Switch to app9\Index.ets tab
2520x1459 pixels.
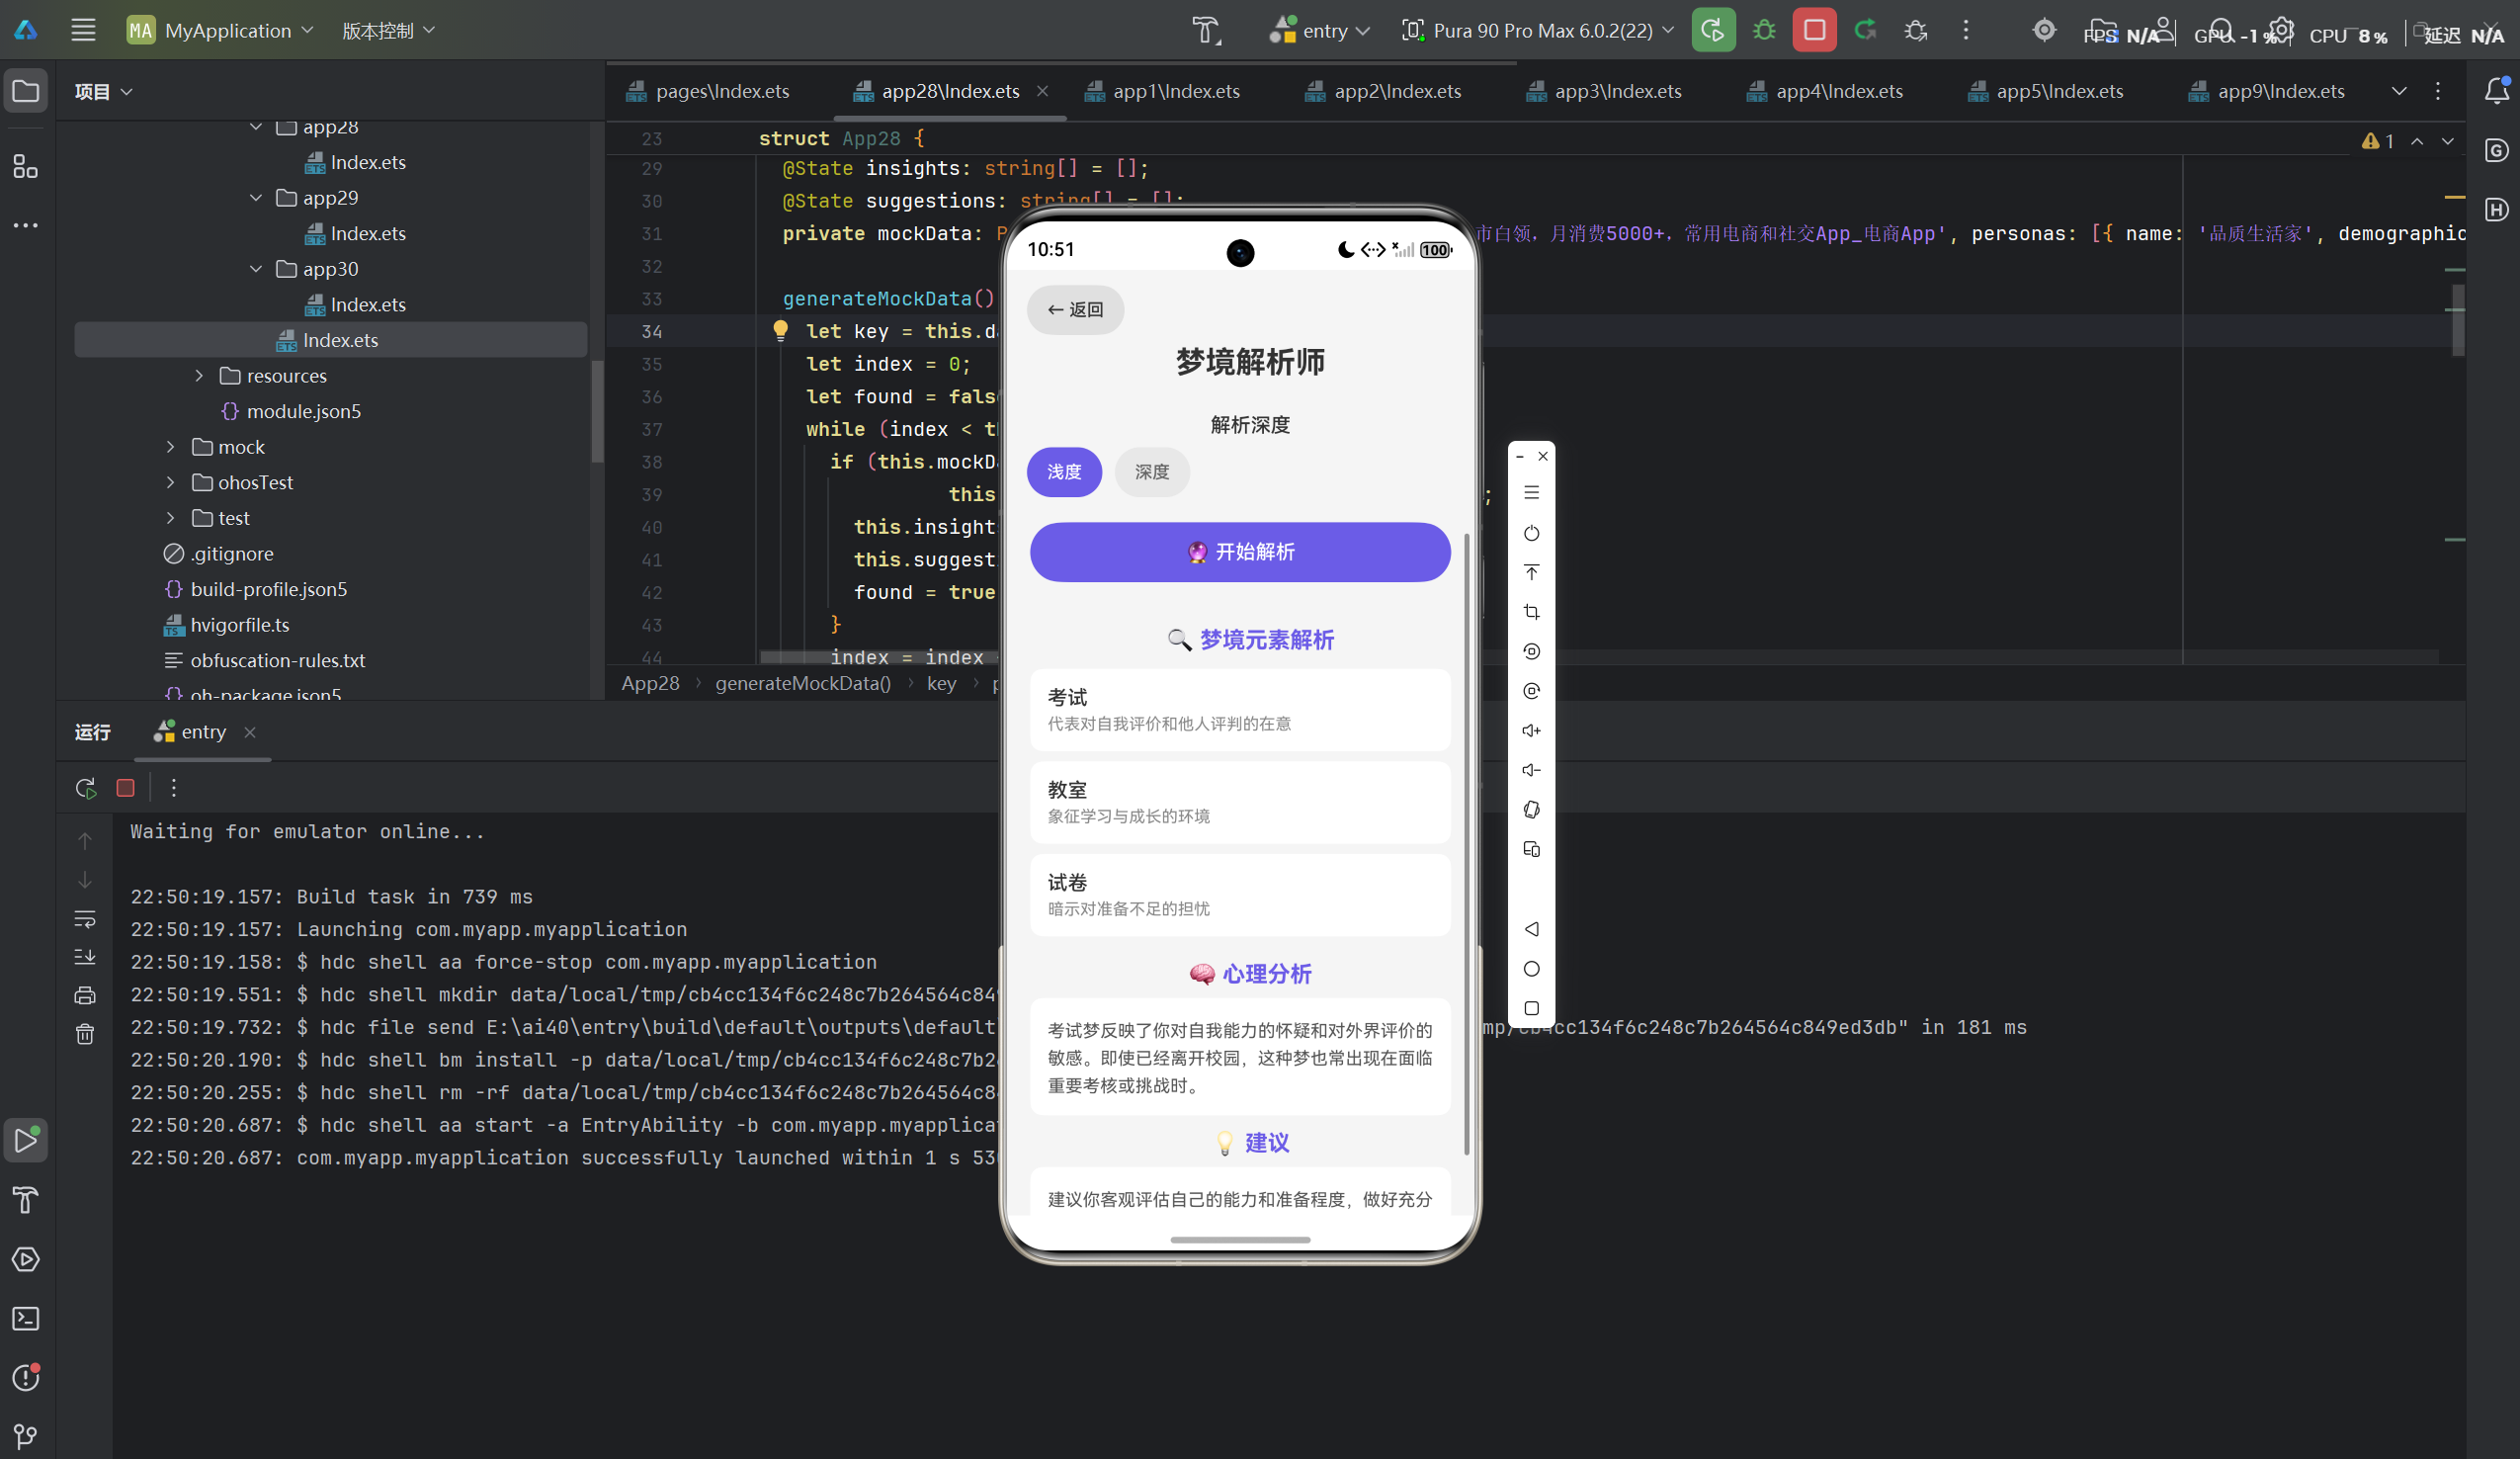click(2267, 91)
